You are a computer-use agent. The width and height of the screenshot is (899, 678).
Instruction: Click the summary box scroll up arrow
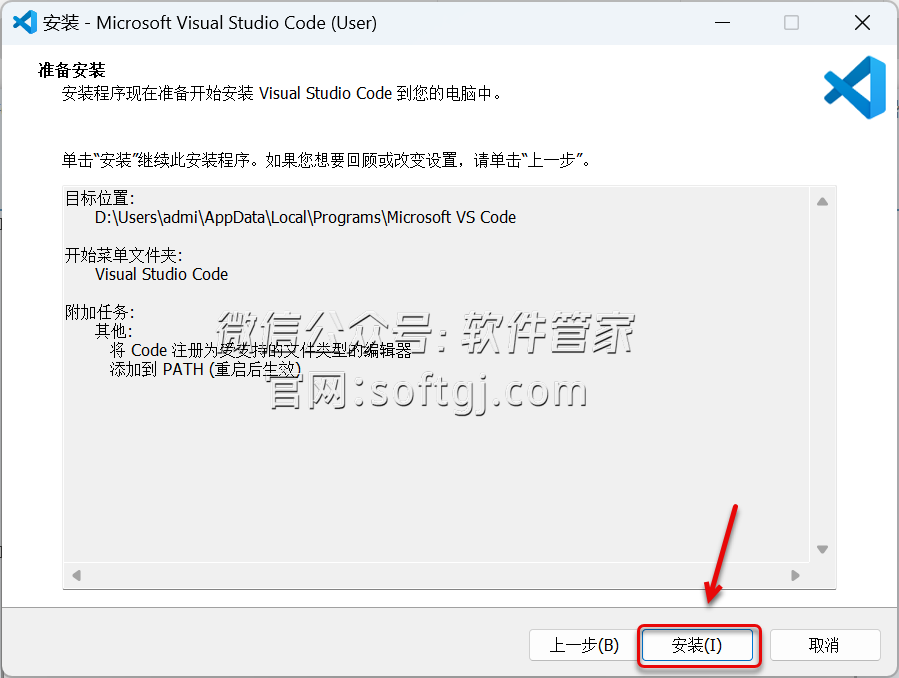(822, 202)
